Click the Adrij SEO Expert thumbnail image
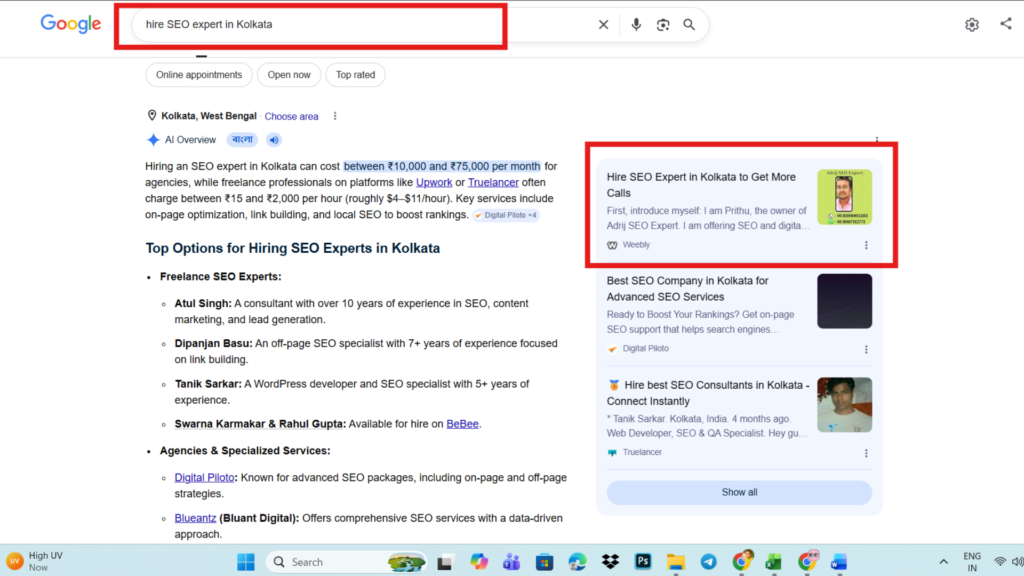 tap(844, 197)
